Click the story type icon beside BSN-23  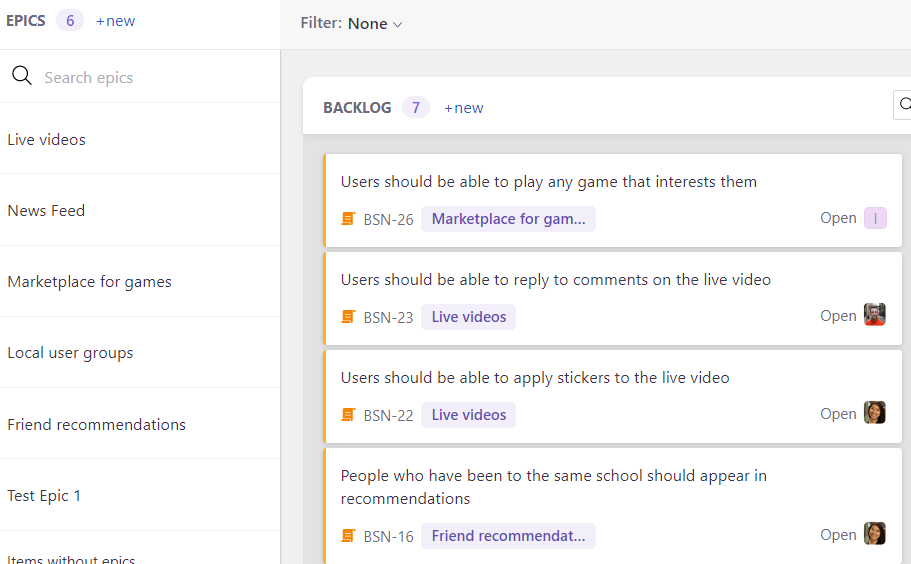pyautogui.click(x=348, y=317)
